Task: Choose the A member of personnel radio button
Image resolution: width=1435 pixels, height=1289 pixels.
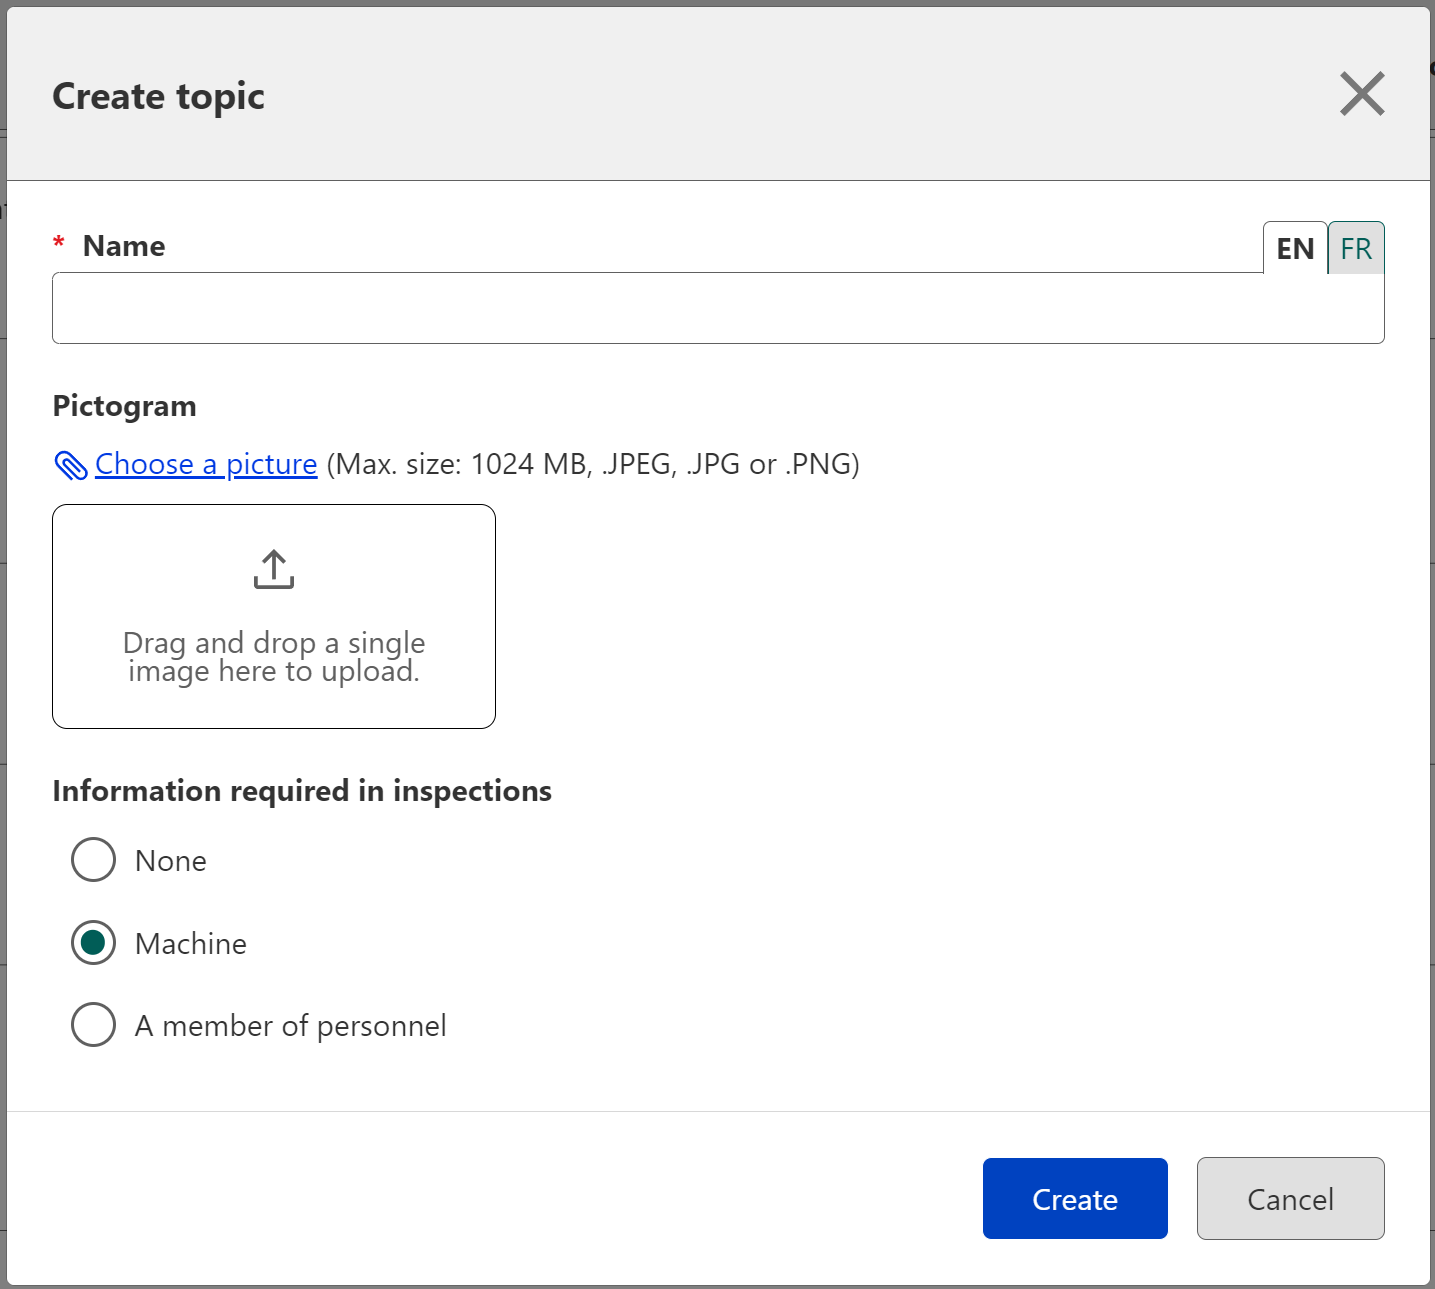Action: [x=94, y=1025]
